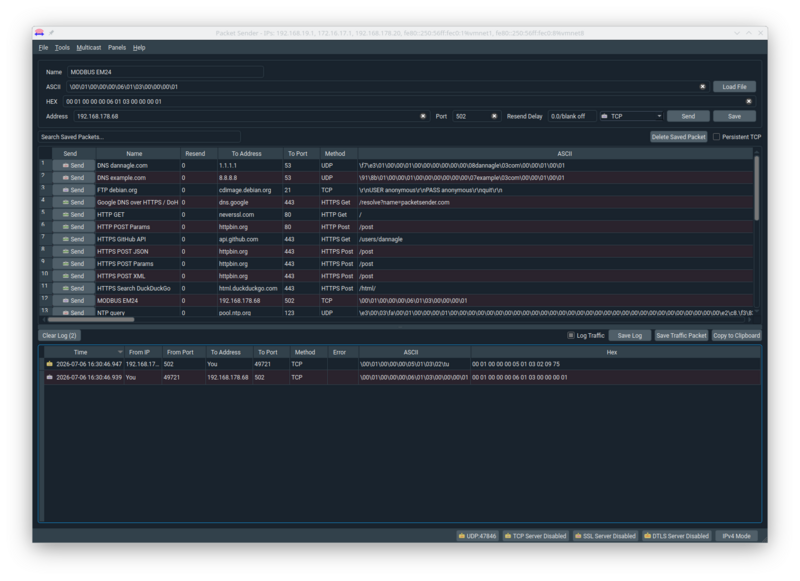The image size is (800, 581).
Task: Open the Tools menu
Action: [x=62, y=47]
